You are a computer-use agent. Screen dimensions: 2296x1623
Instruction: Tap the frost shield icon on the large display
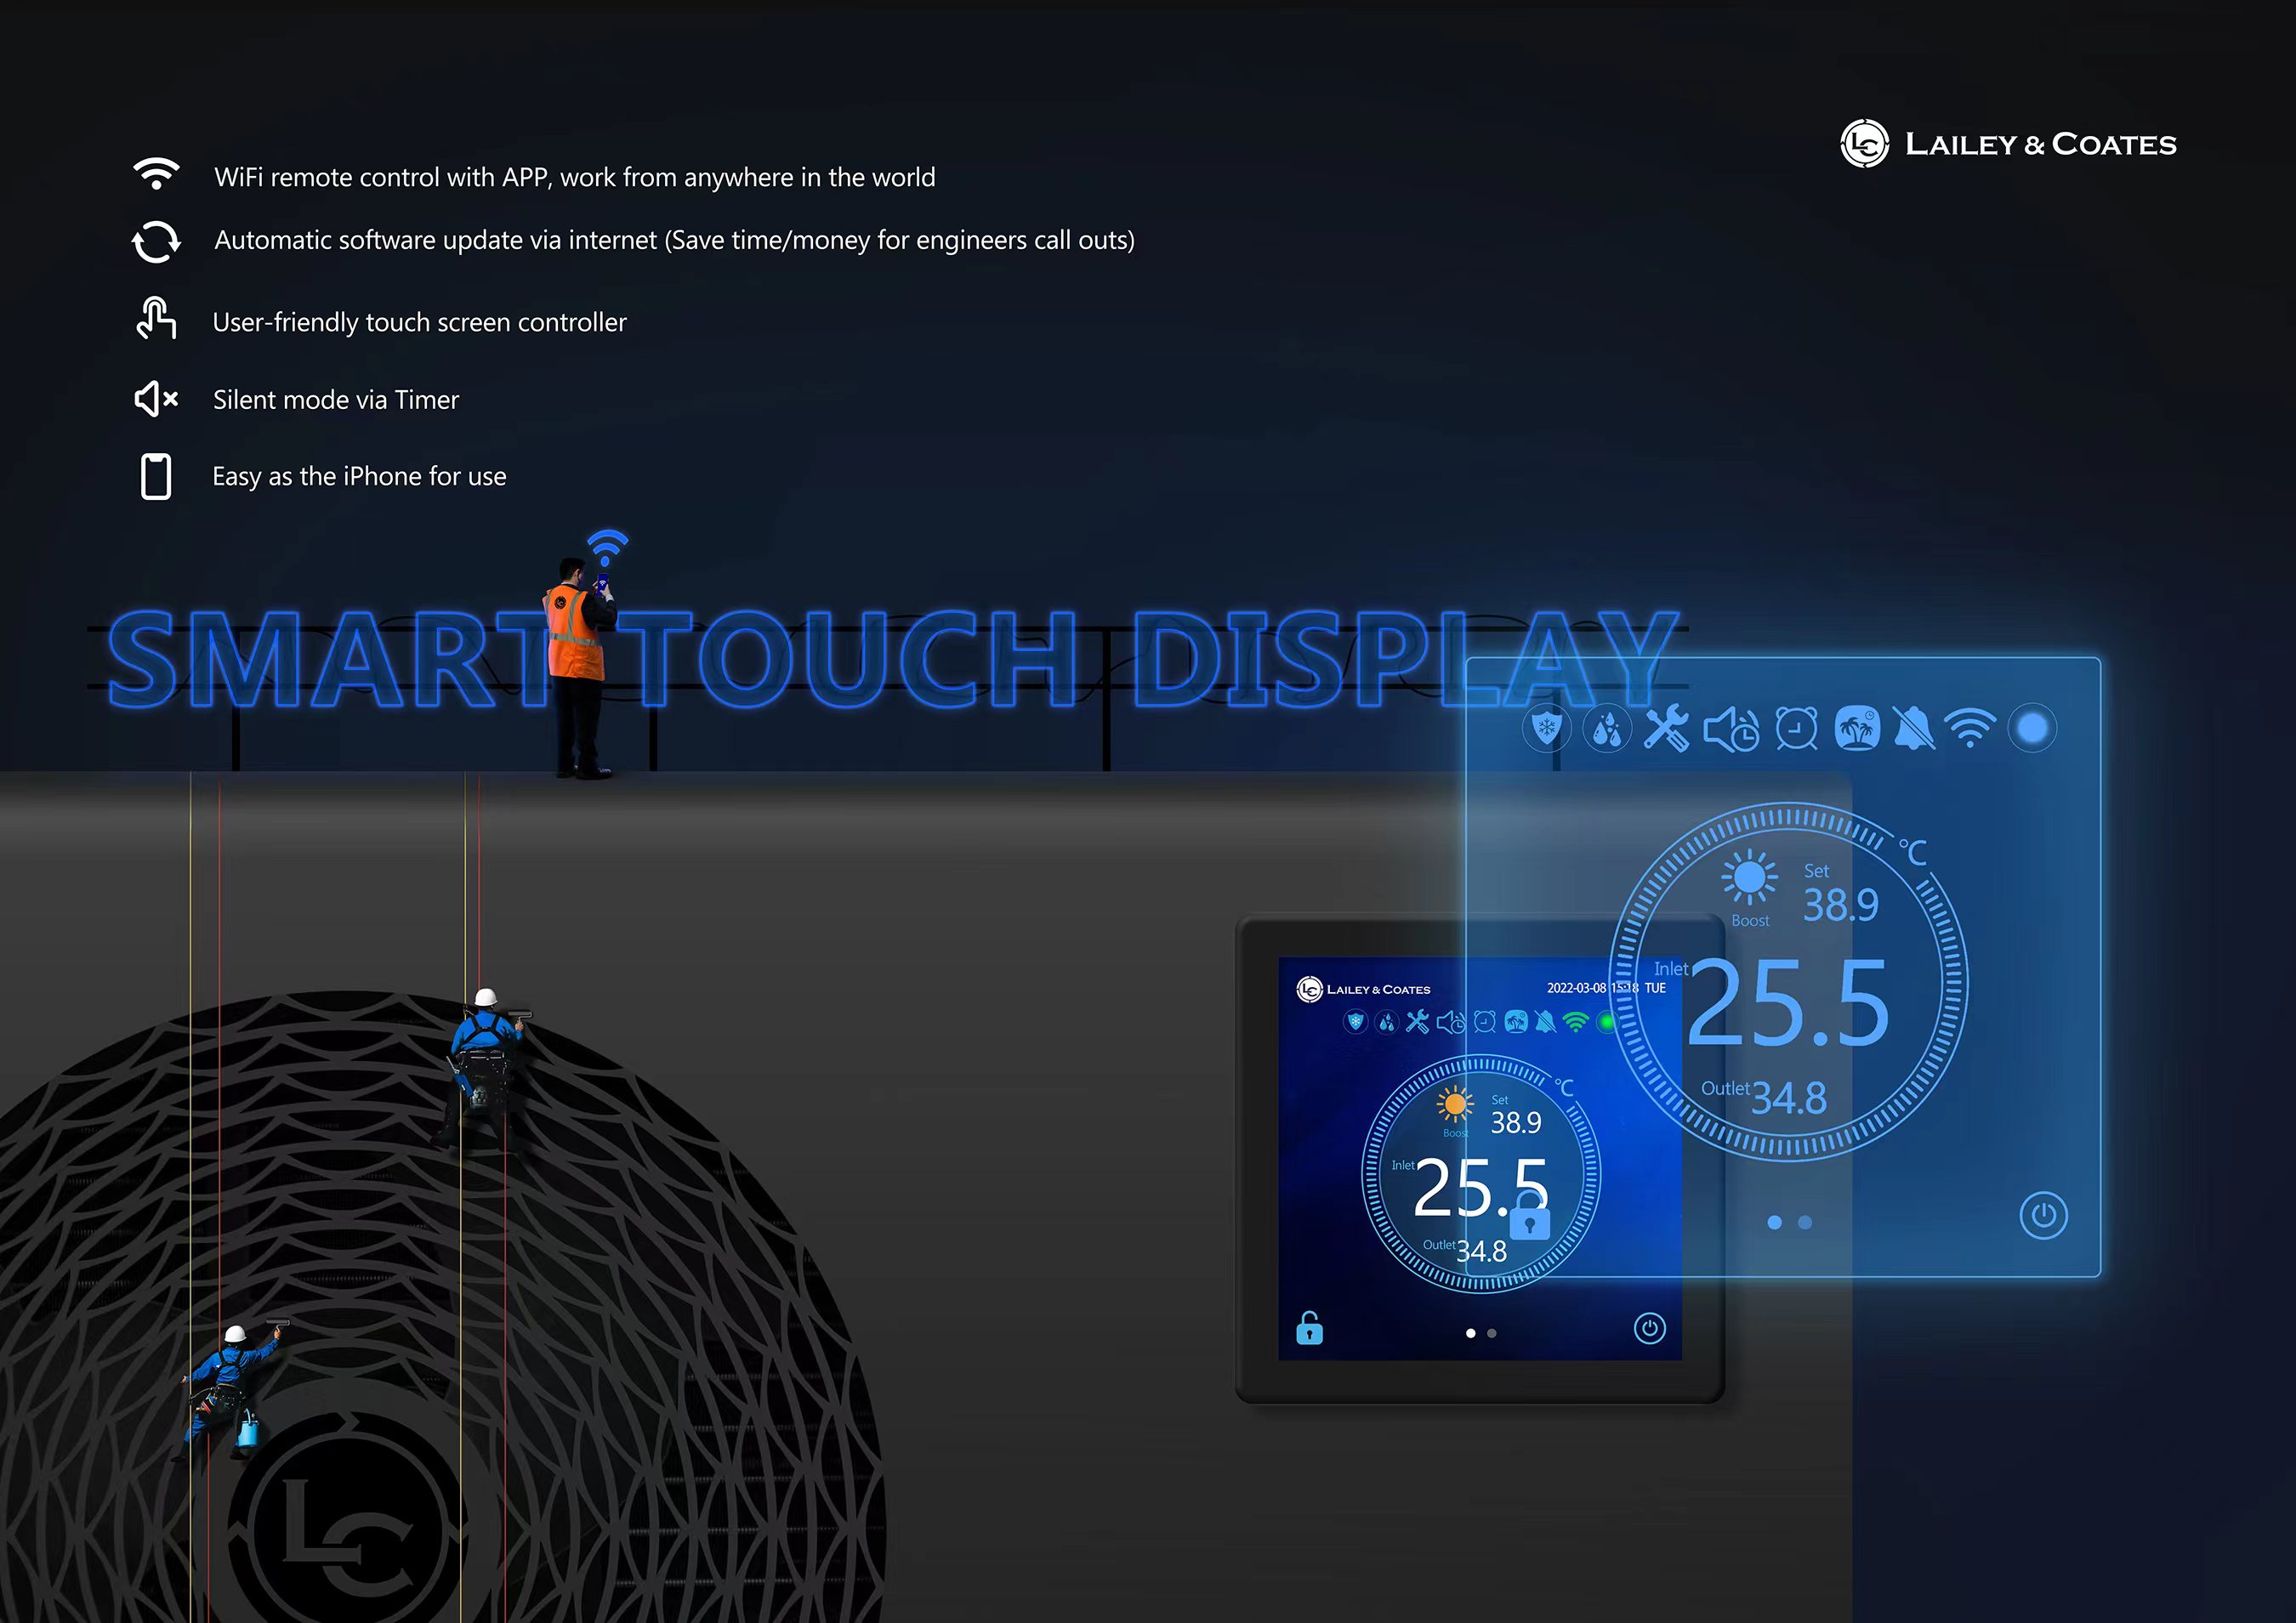coord(1547,728)
